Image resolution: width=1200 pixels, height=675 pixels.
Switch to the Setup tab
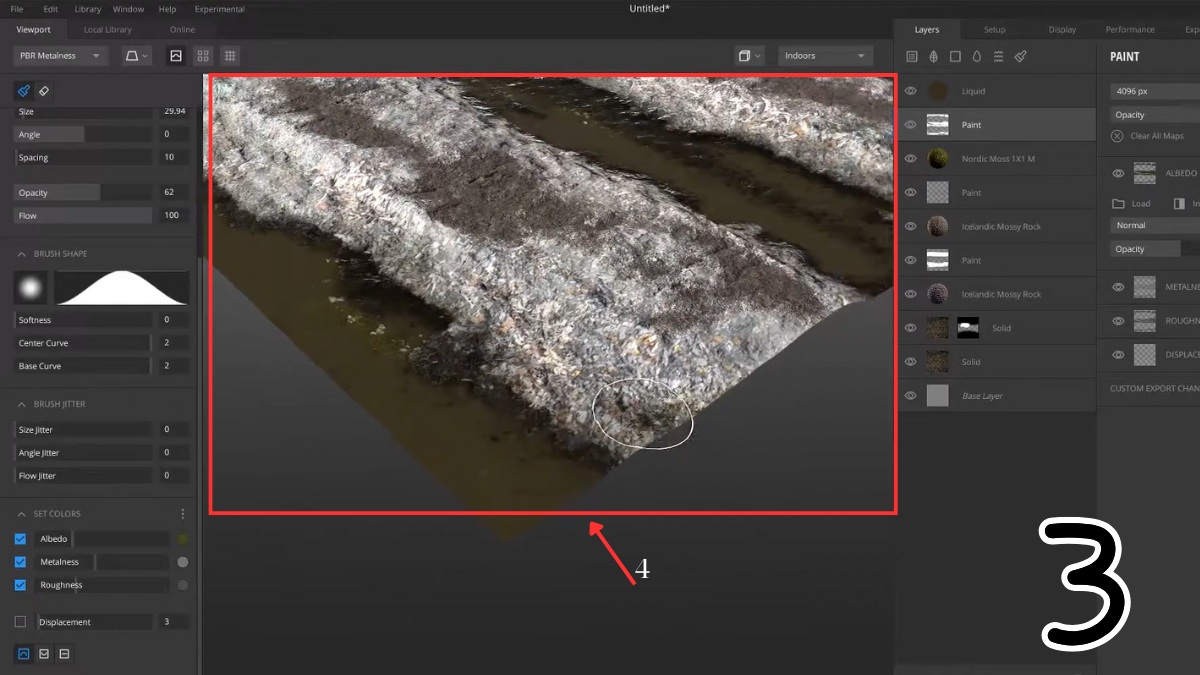(994, 30)
